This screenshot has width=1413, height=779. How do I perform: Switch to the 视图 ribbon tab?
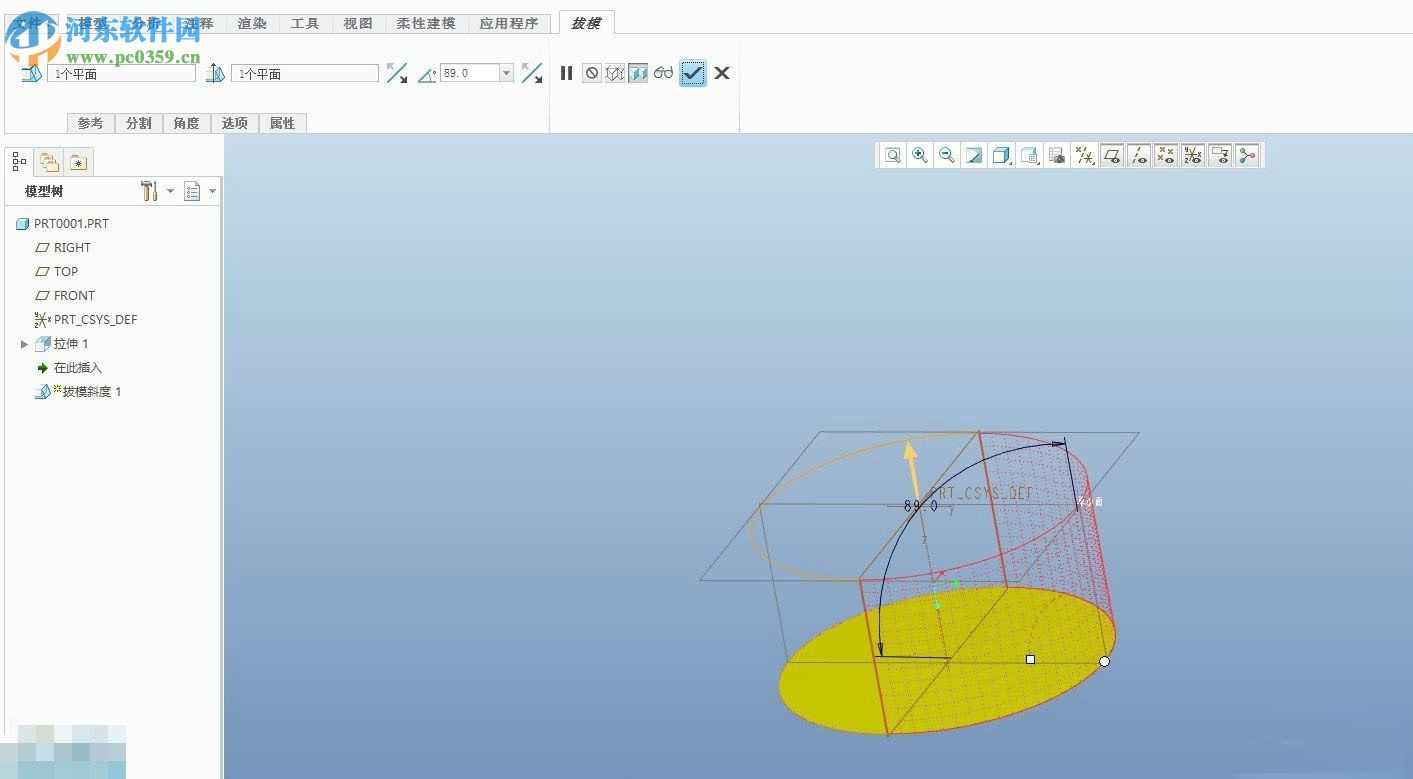pyautogui.click(x=358, y=23)
